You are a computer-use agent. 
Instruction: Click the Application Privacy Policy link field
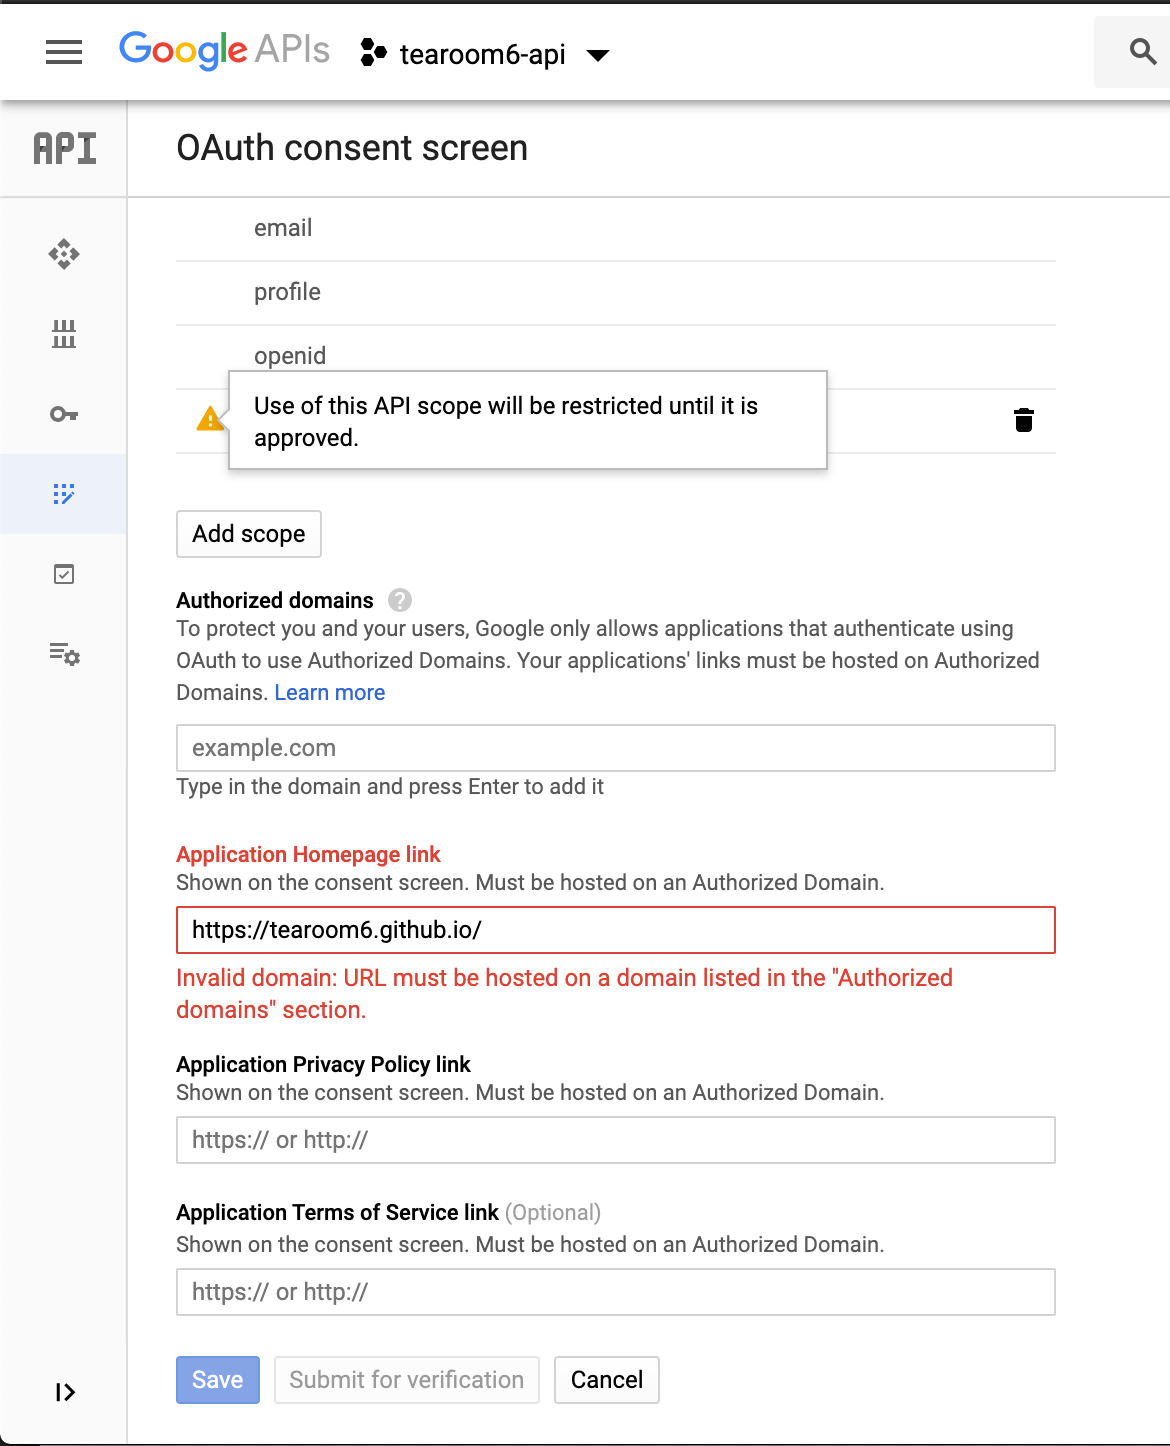[x=615, y=1139]
